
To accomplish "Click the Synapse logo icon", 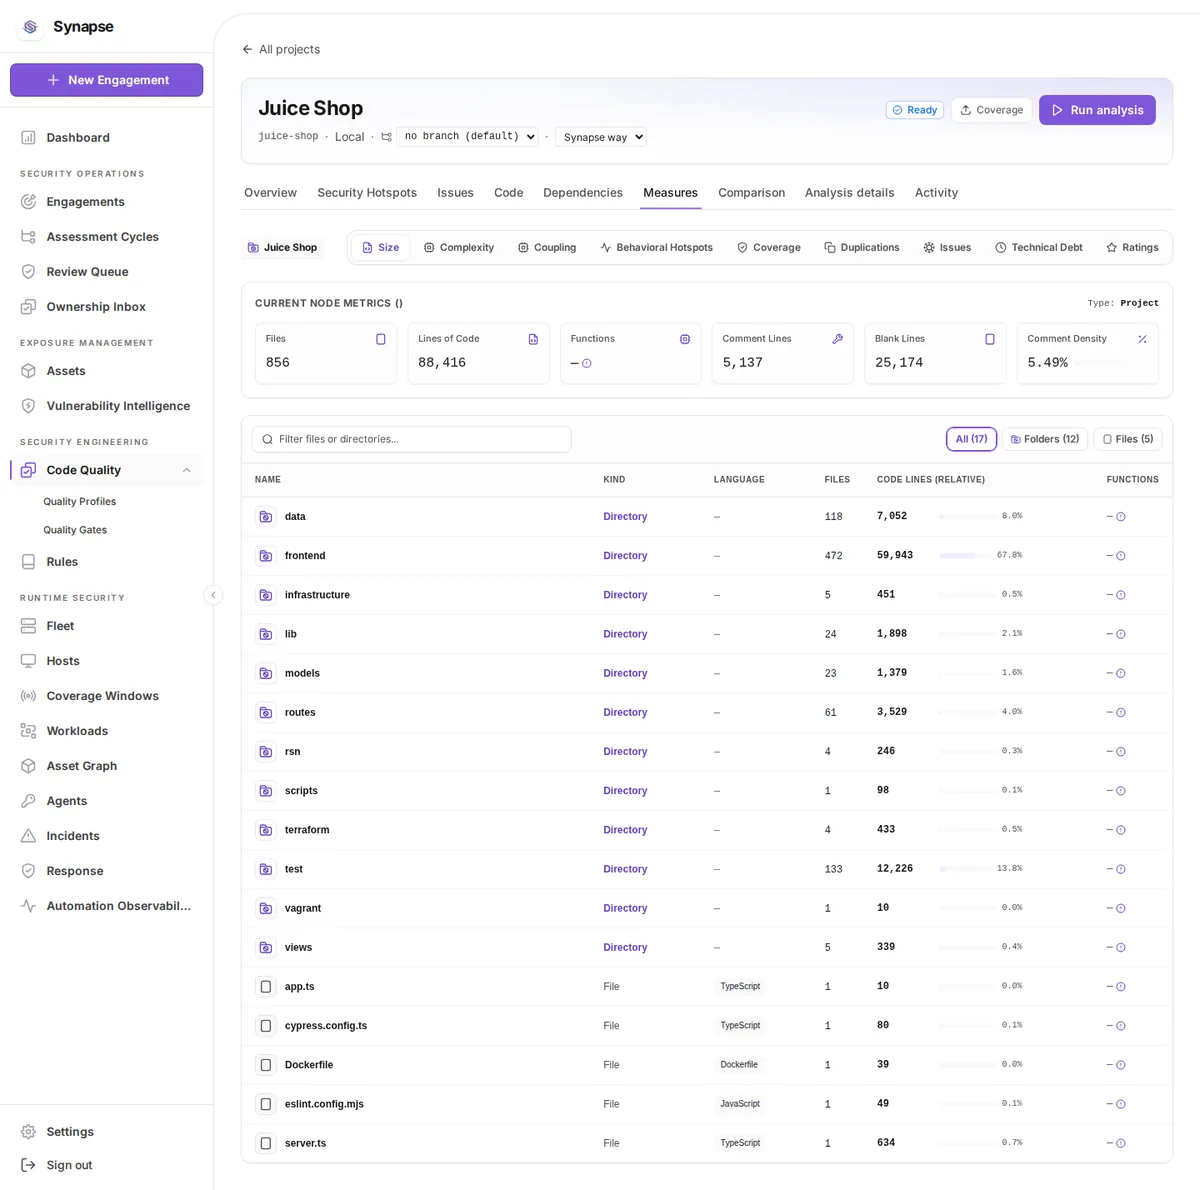I will click(30, 27).
